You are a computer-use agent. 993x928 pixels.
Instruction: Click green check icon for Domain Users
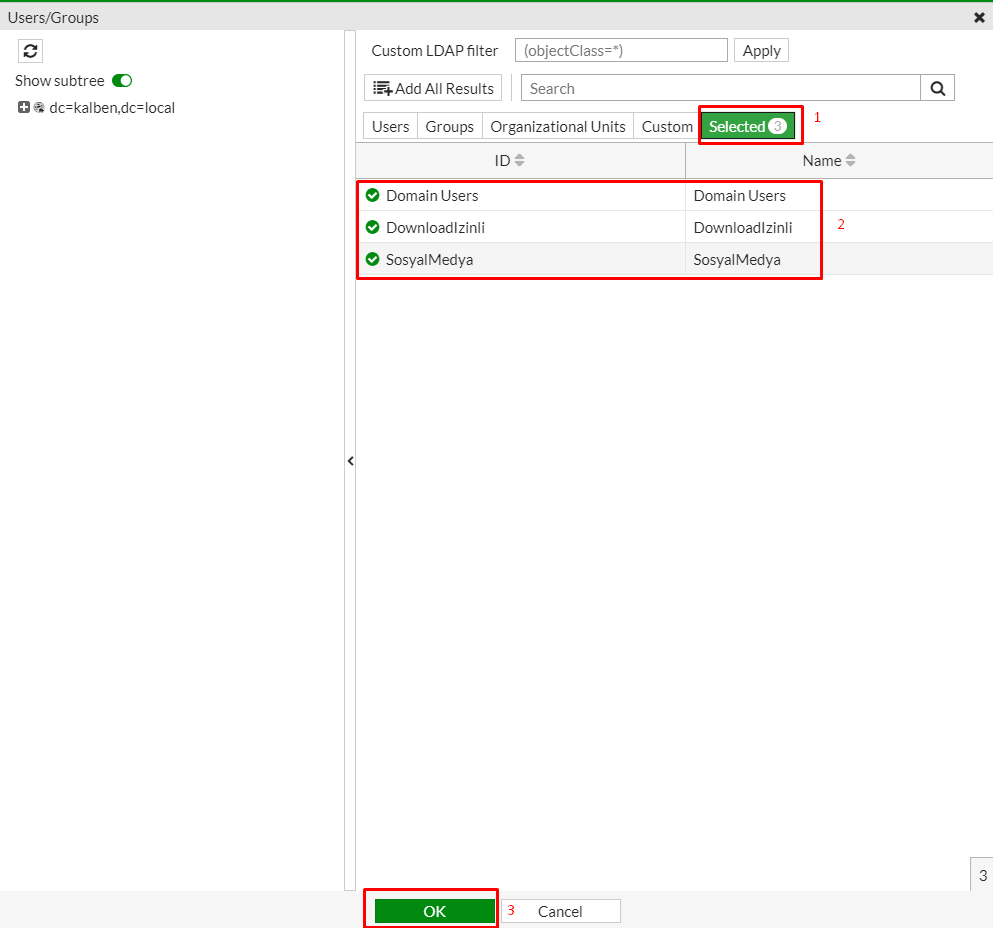click(x=372, y=195)
